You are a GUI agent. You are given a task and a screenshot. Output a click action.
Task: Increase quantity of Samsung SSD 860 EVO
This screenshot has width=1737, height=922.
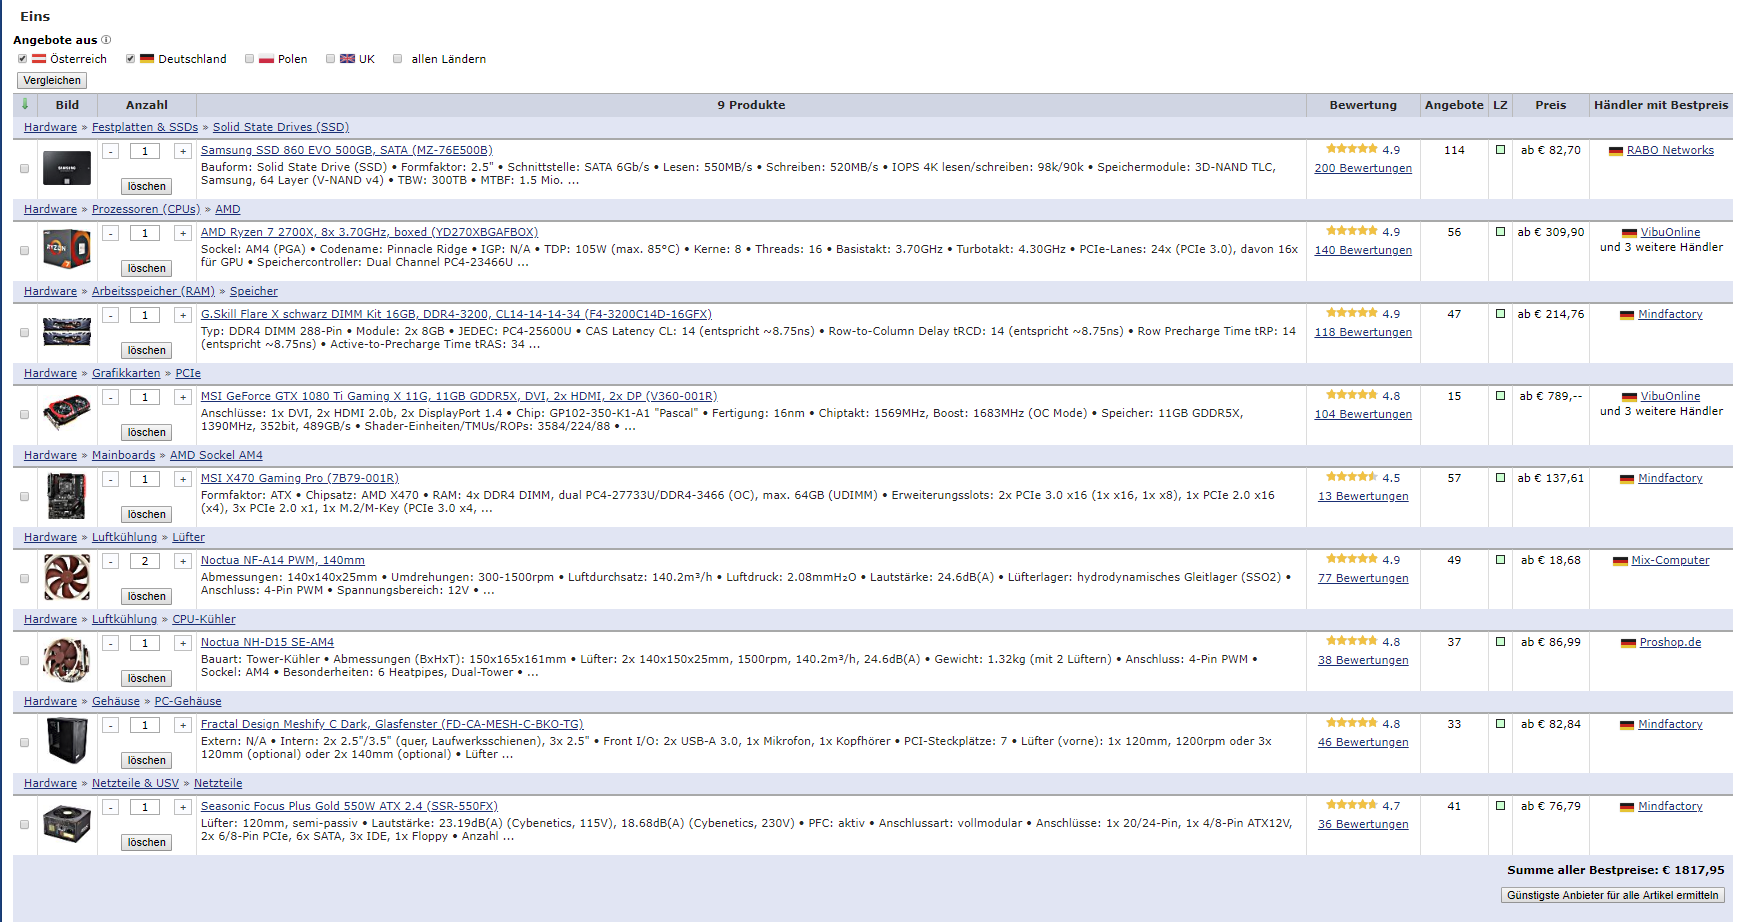click(x=183, y=151)
